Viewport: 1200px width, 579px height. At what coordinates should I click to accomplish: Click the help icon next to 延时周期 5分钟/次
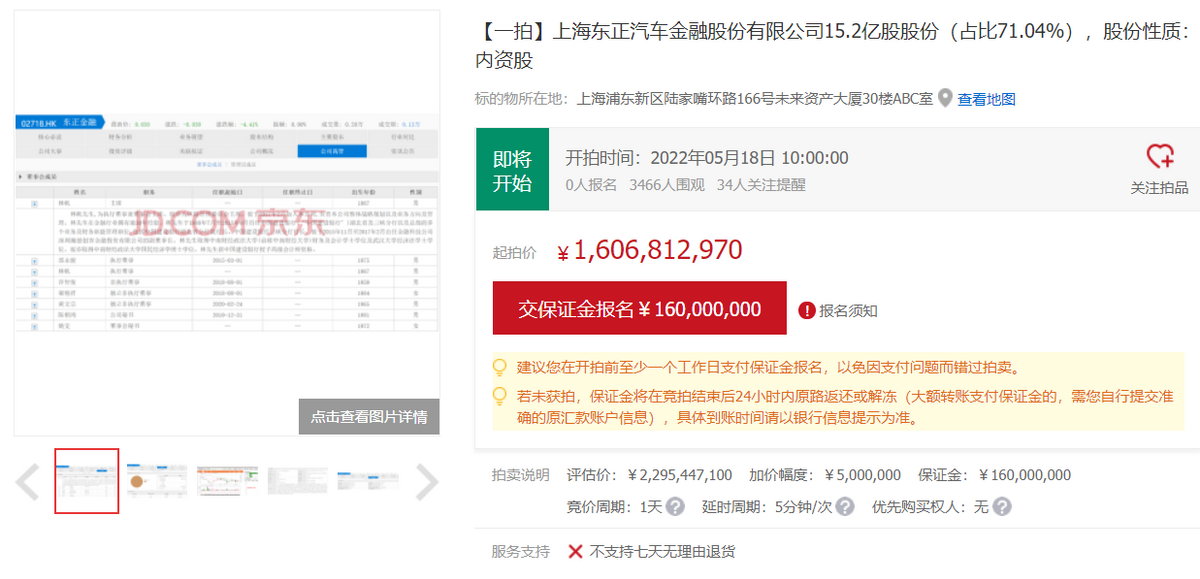[845, 507]
